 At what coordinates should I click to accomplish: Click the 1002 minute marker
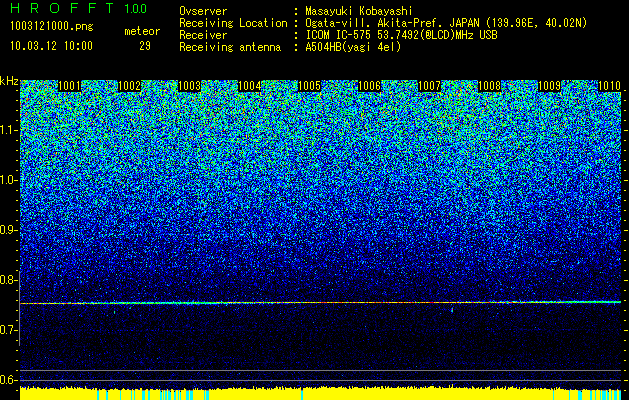[x=130, y=86]
